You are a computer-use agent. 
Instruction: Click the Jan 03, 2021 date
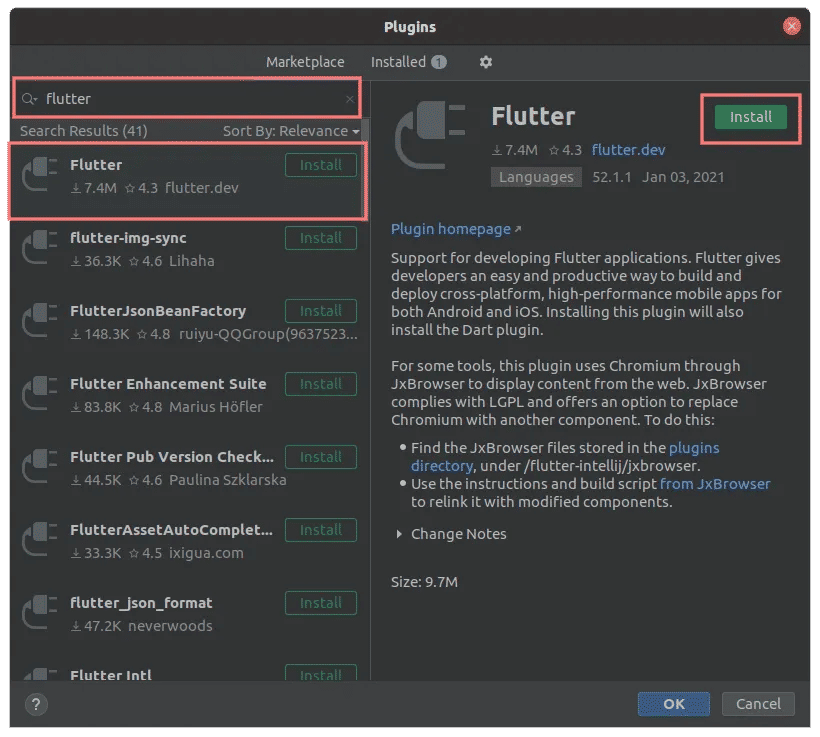[683, 177]
